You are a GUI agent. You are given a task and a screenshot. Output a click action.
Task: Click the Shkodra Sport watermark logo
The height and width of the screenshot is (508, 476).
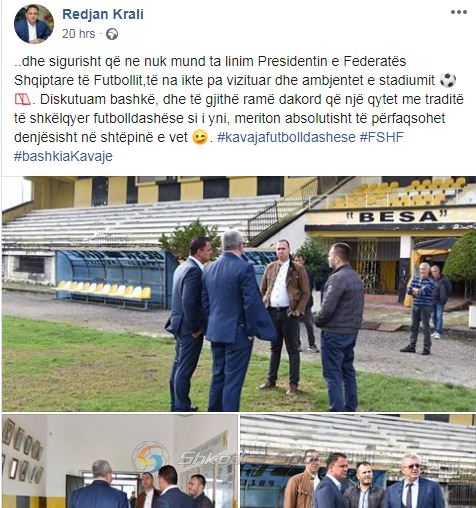point(151,458)
